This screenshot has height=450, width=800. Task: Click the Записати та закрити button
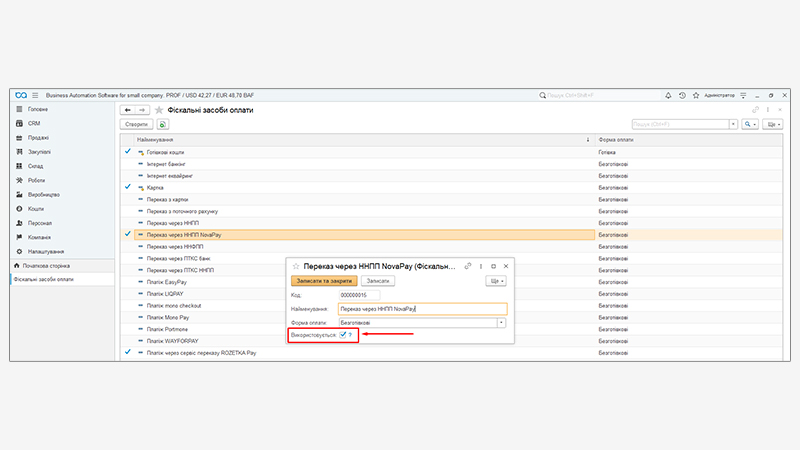323,282
